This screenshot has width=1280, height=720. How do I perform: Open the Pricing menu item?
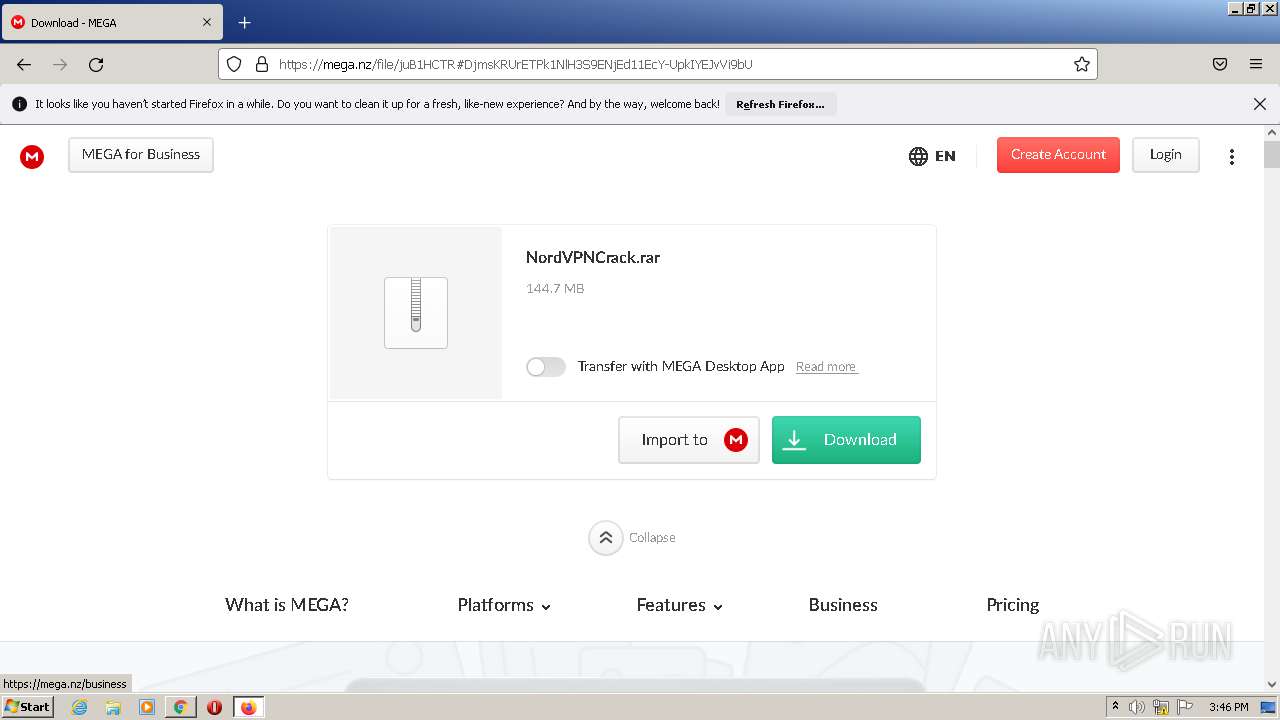tap(1013, 605)
